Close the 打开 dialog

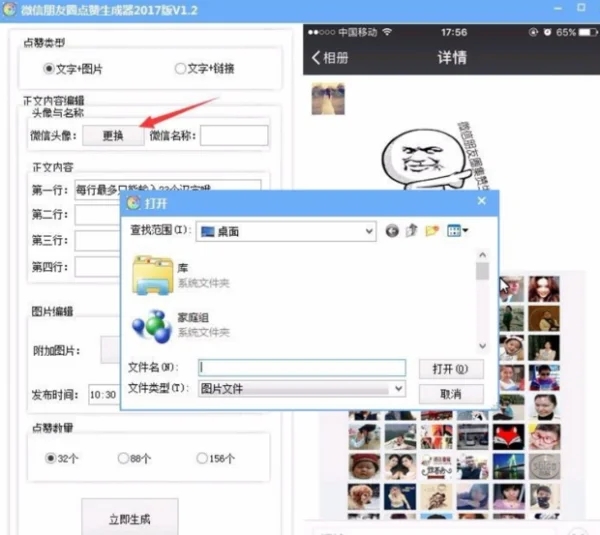point(482,201)
